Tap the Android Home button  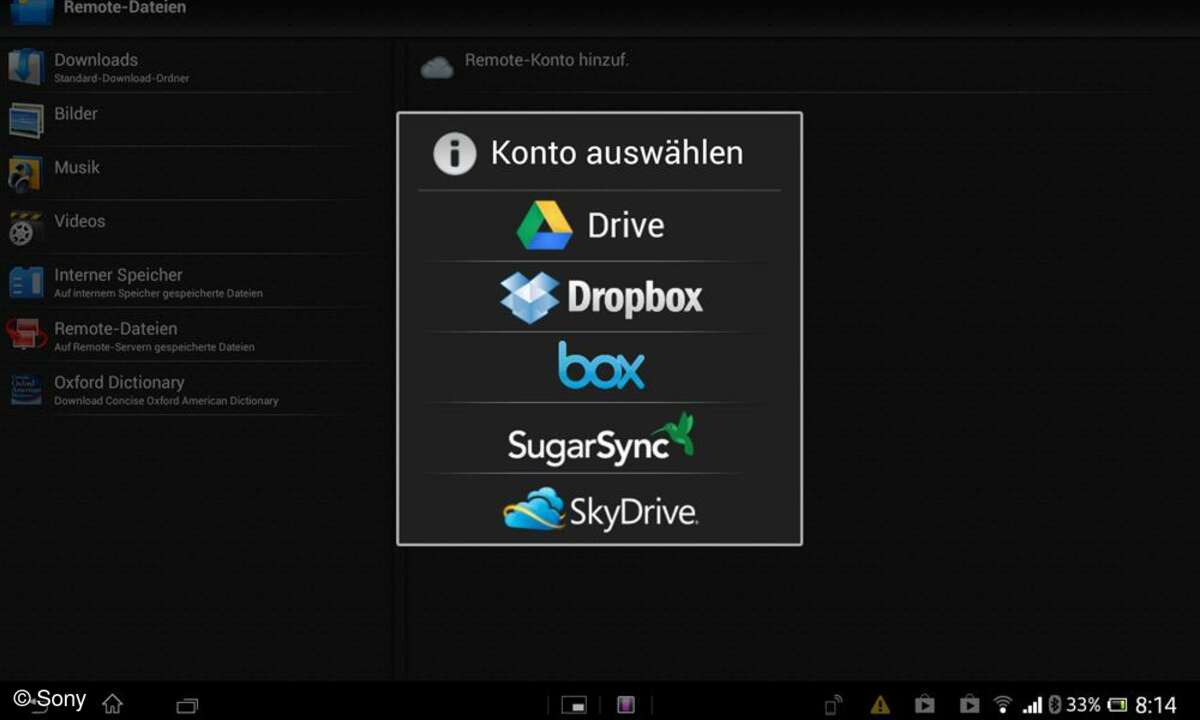[112, 704]
